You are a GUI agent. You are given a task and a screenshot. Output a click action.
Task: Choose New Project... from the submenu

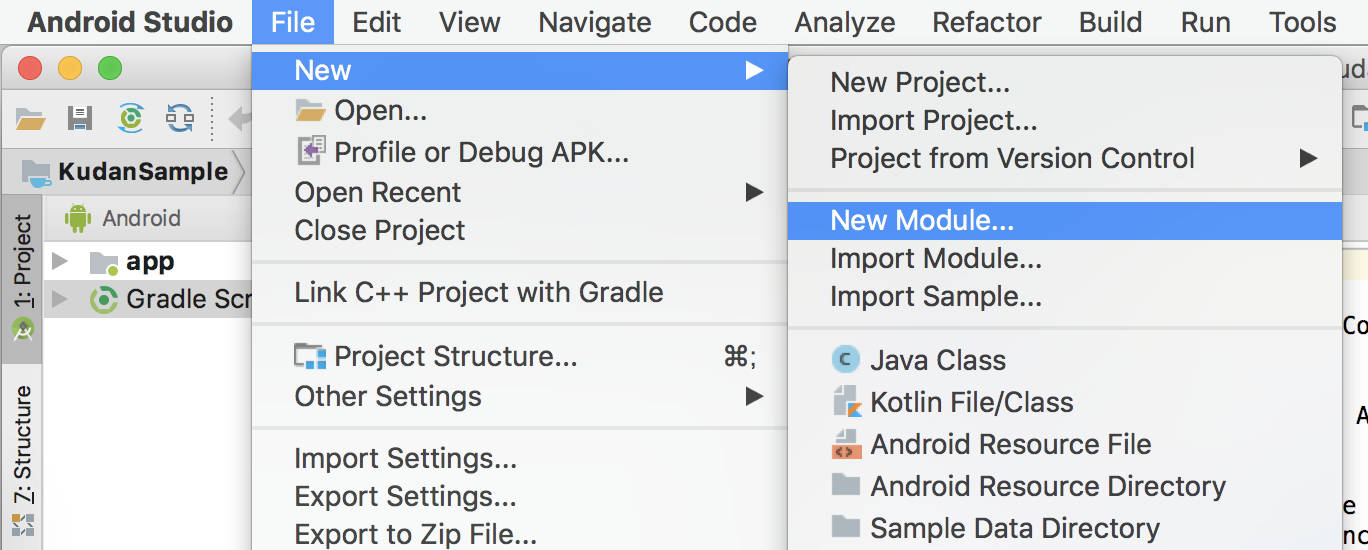pyautogui.click(x=1065, y=82)
